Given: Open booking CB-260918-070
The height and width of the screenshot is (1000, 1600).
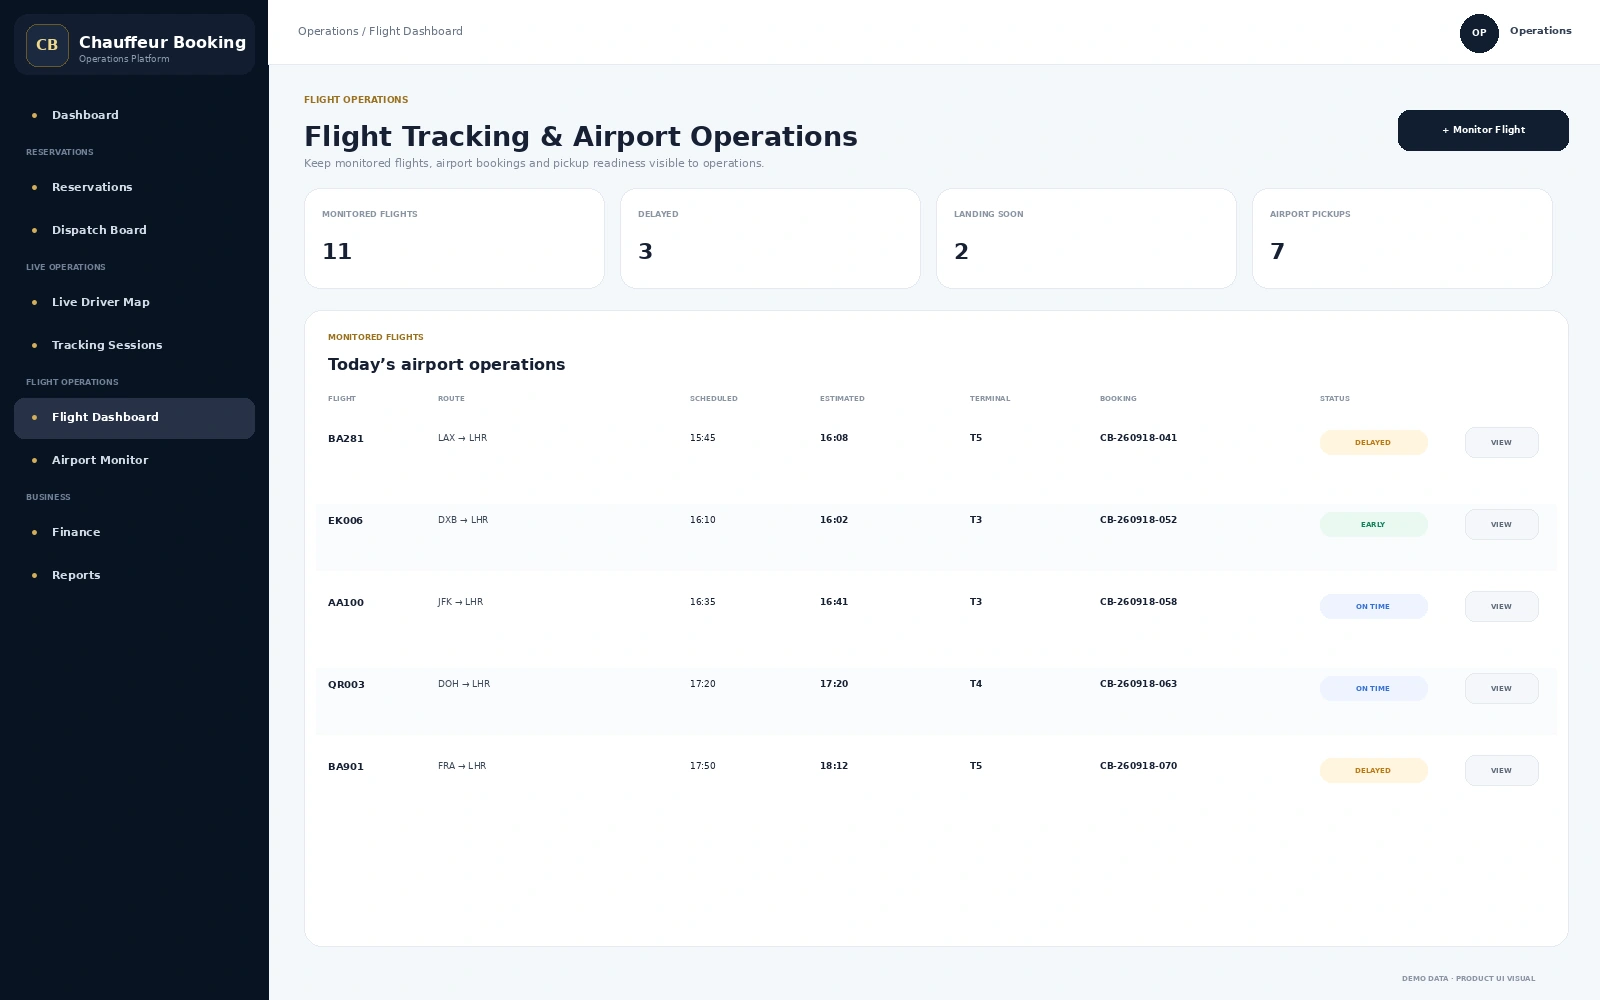Looking at the screenshot, I should point(1138,766).
